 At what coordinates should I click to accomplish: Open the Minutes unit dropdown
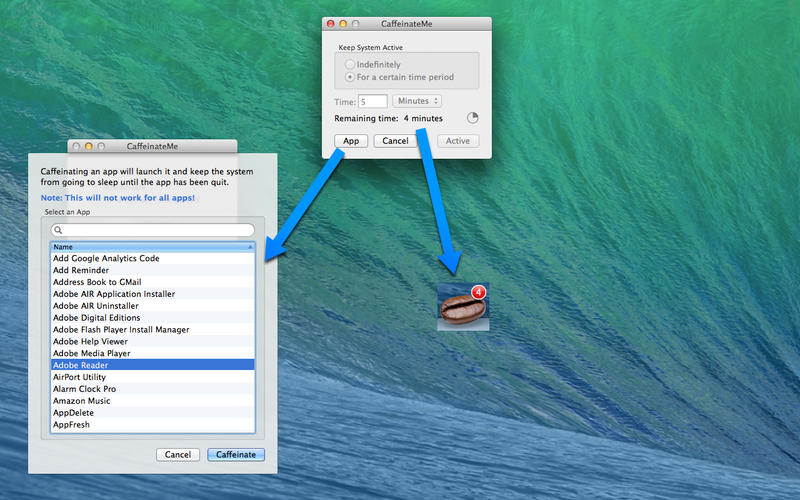click(x=416, y=101)
